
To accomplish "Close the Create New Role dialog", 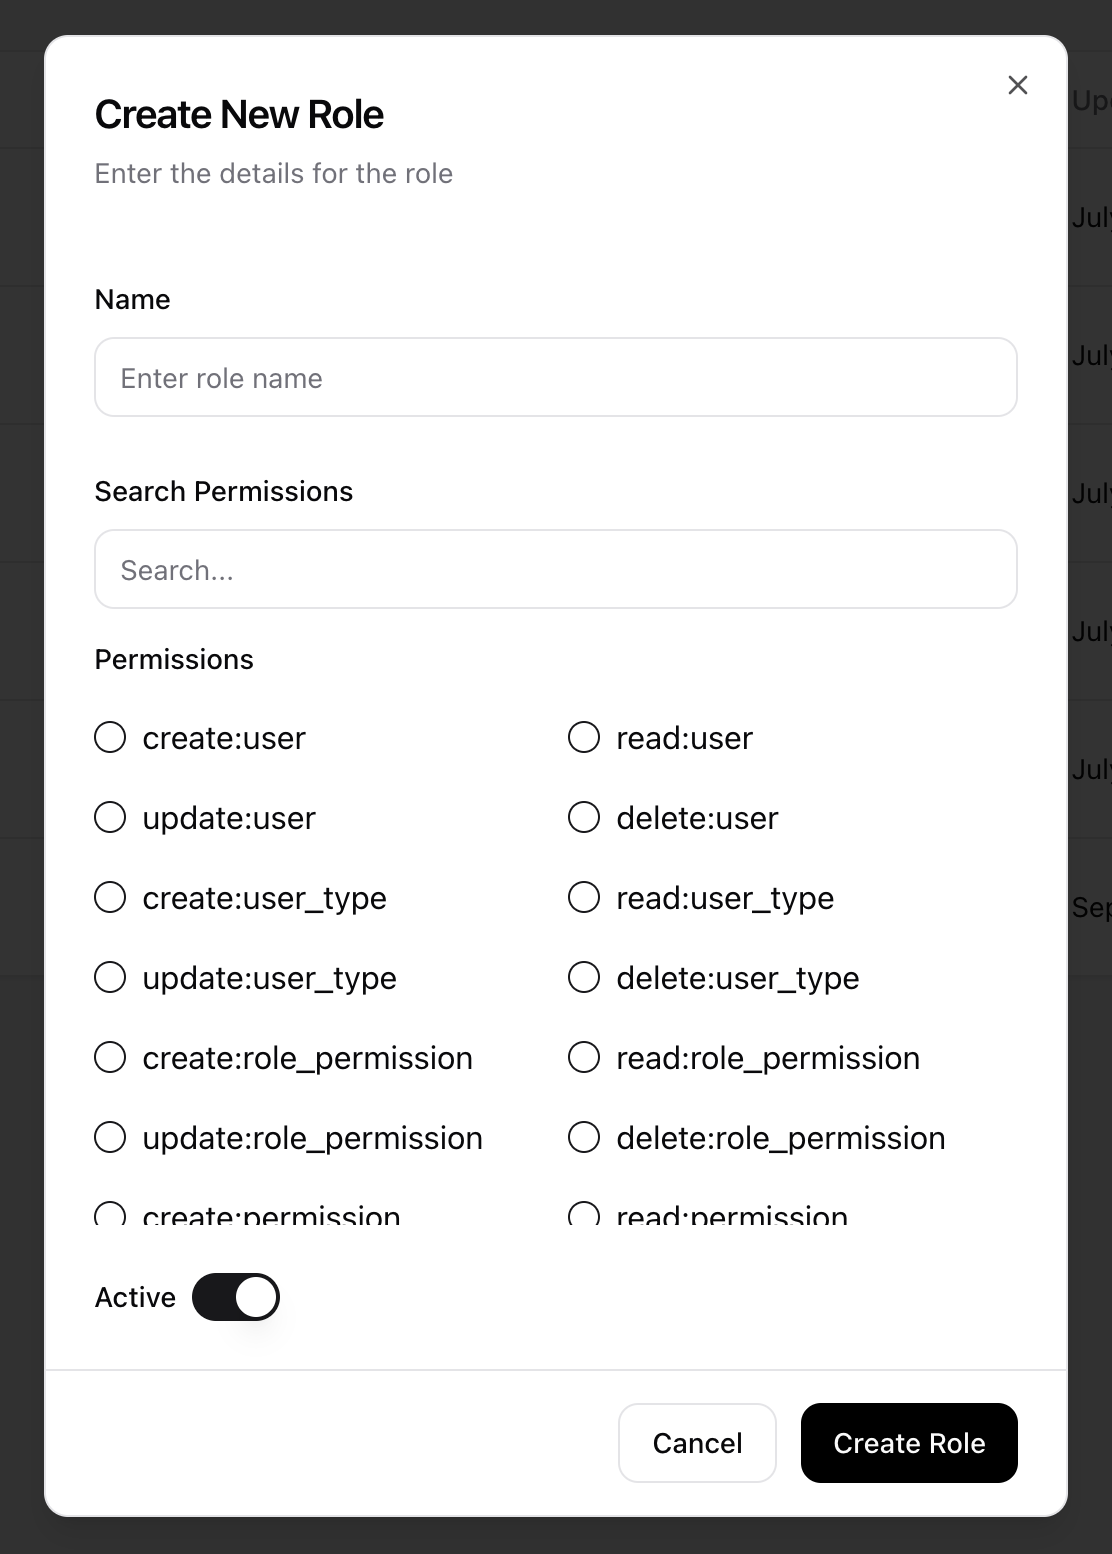I will 1017,86.
